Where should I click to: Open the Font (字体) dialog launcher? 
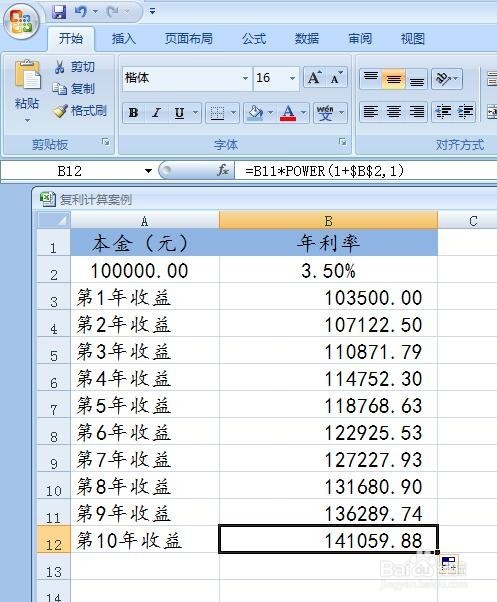point(342,142)
